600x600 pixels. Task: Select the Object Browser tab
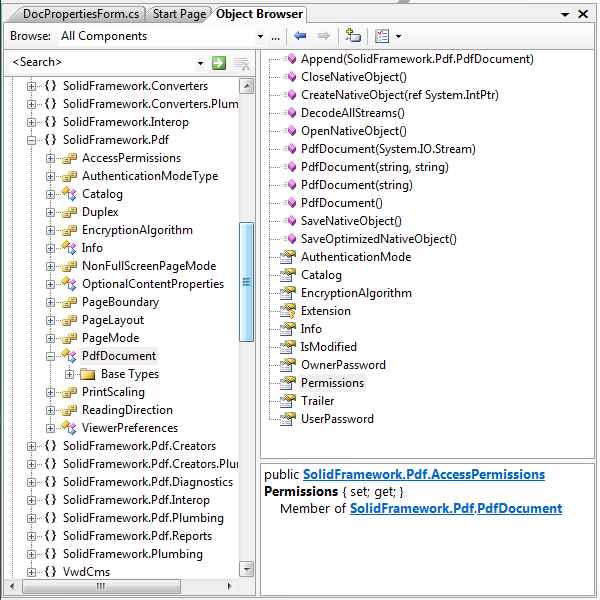coord(259,14)
